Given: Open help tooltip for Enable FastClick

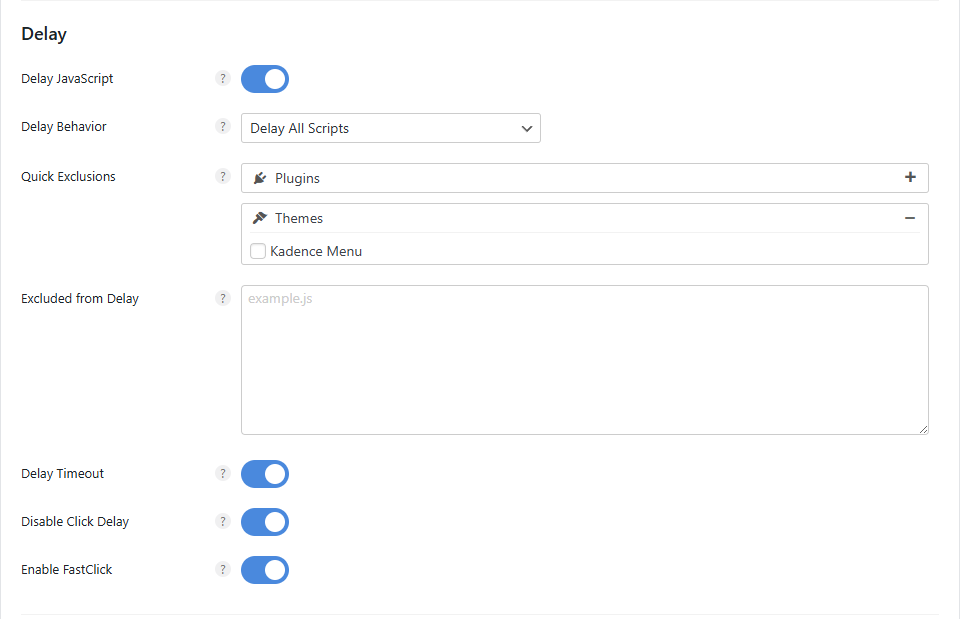Looking at the screenshot, I should point(223,570).
